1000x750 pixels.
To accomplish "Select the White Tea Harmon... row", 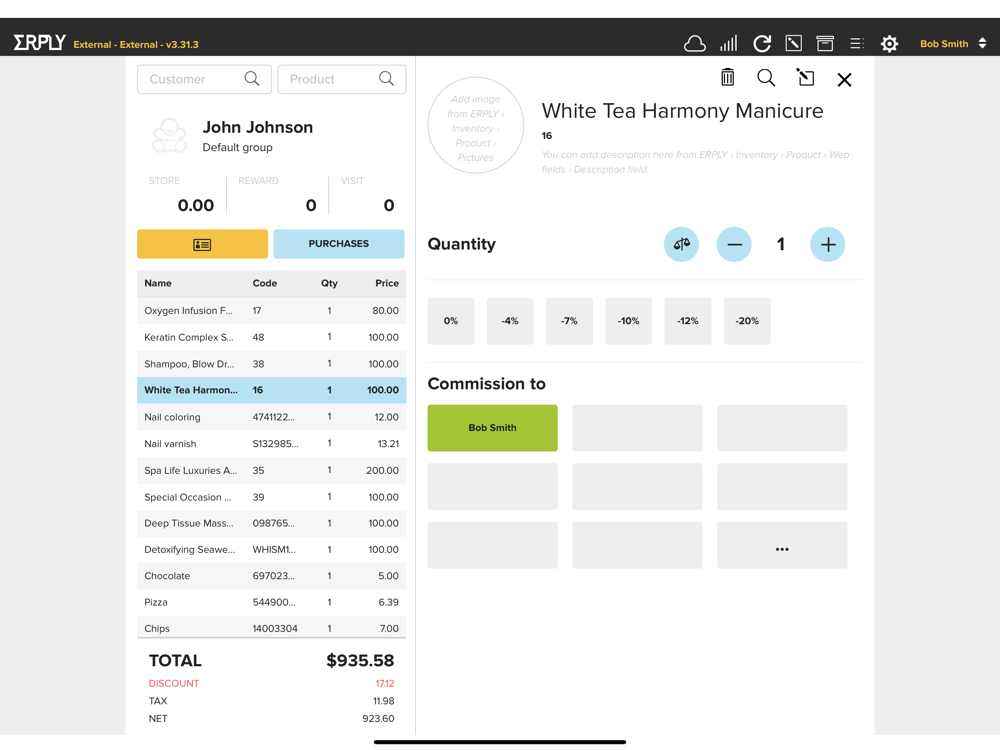I will click(272, 390).
